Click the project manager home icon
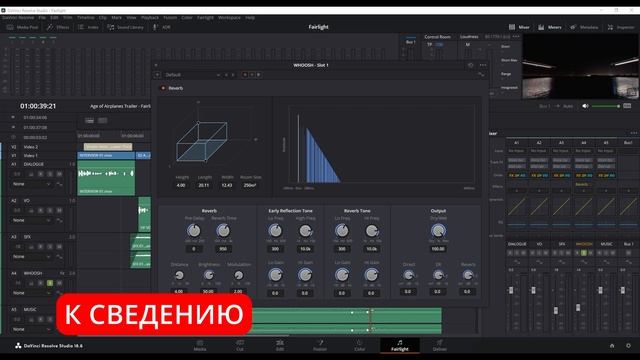 [612, 346]
